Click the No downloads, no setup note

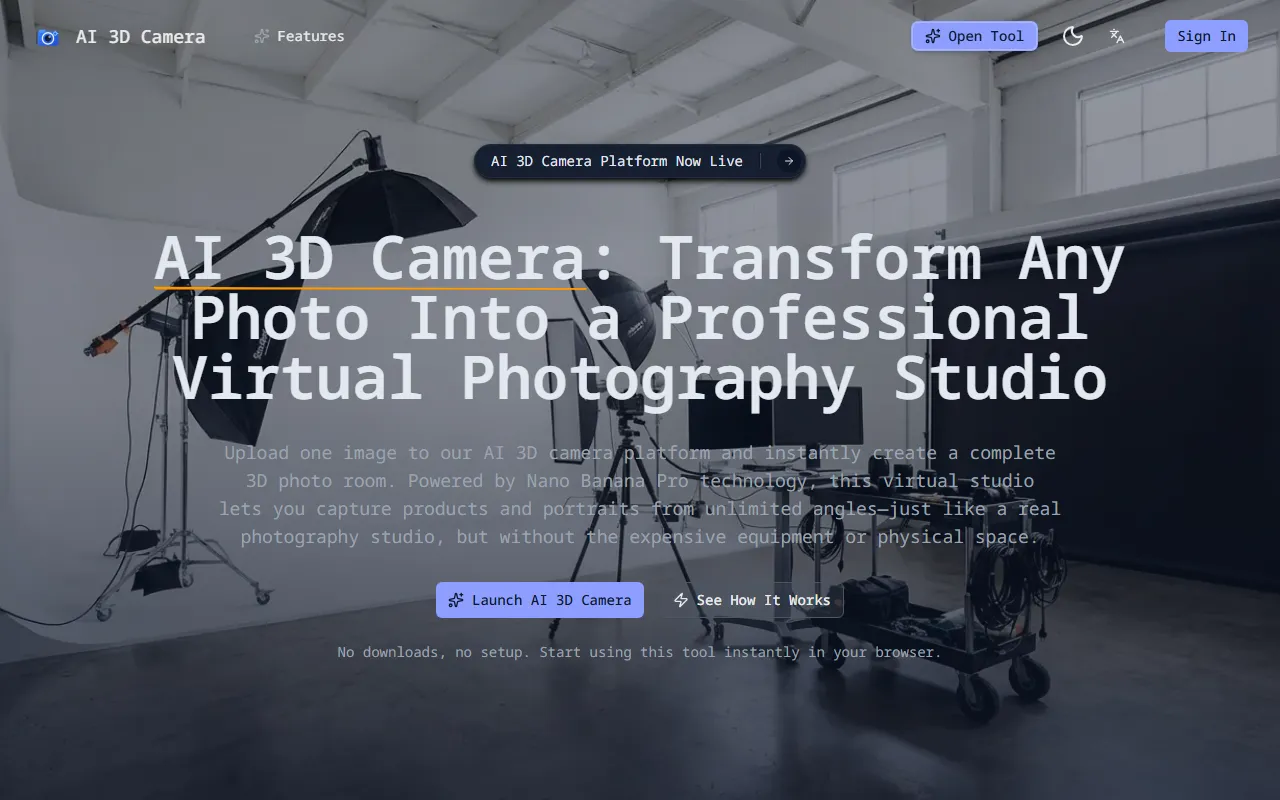pyautogui.click(x=640, y=652)
